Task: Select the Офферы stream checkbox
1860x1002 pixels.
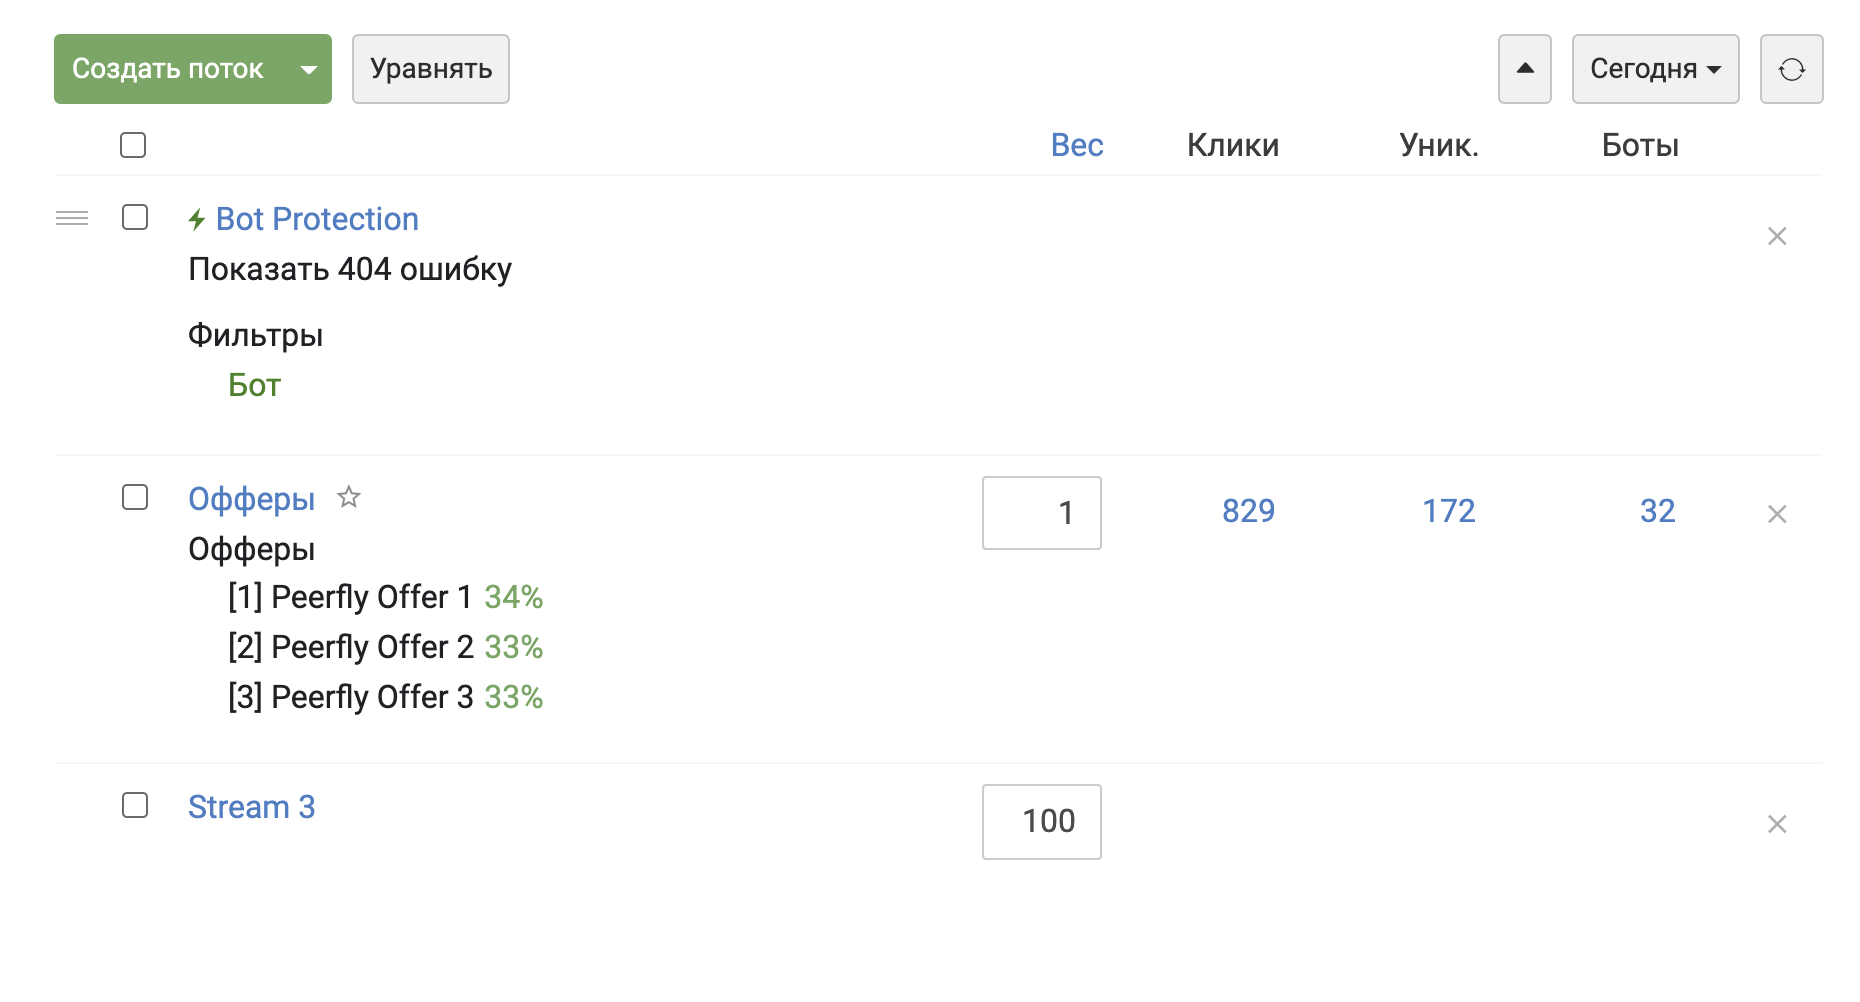Action: [x=135, y=497]
